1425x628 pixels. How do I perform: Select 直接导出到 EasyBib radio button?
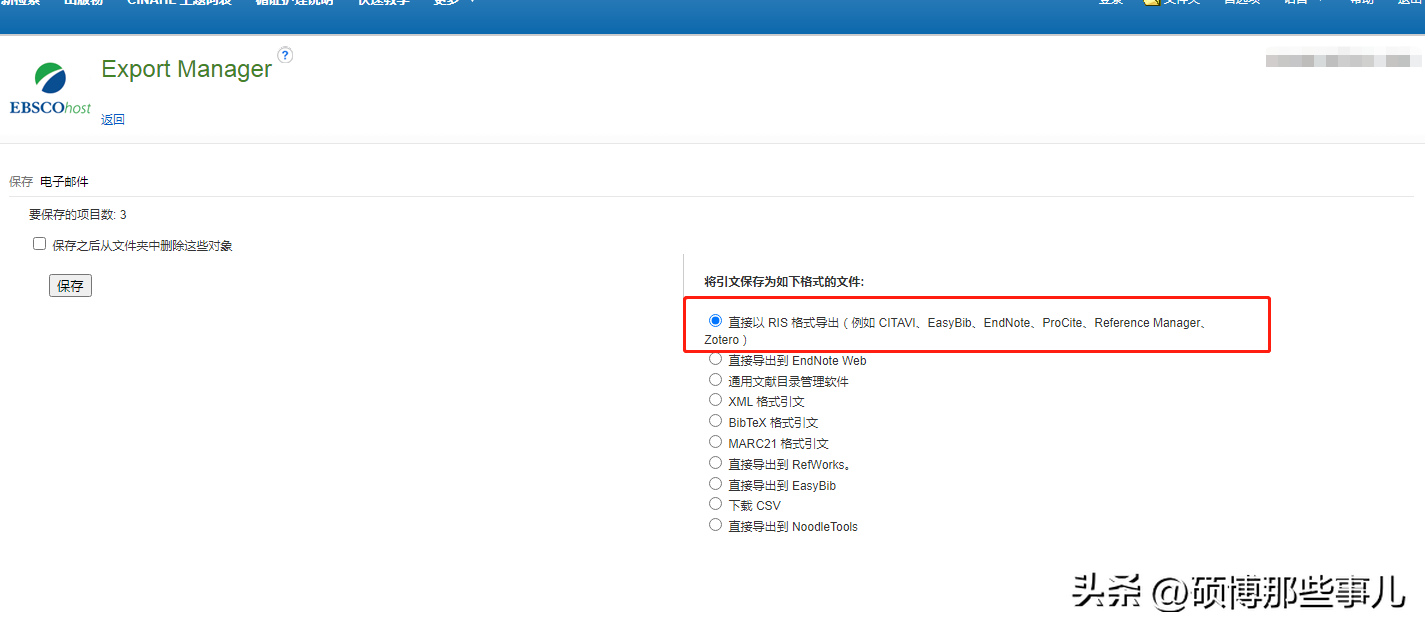pyautogui.click(x=715, y=484)
